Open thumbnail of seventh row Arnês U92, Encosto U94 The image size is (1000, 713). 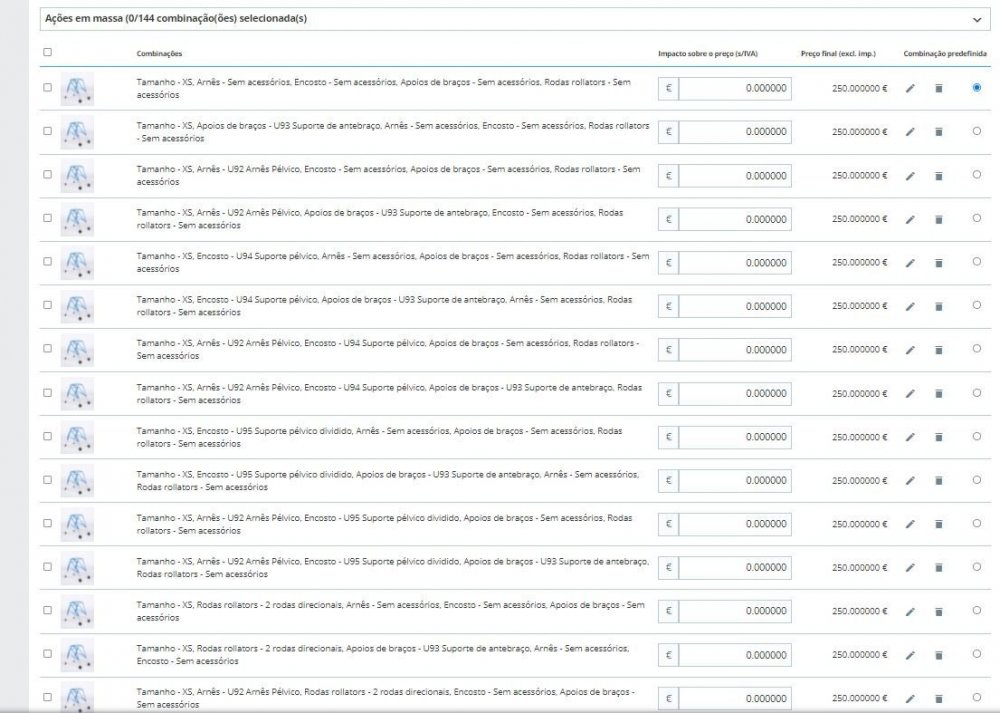click(77, 350)
